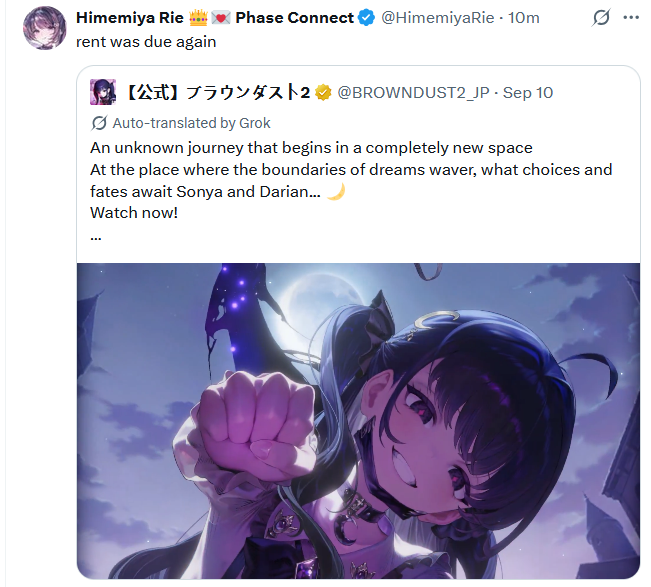Viewport: 651px width, 587px height.
Task: Click the Grok icon beside Auto-translated label
Action: pyautogui.click(x=99, y=123)
